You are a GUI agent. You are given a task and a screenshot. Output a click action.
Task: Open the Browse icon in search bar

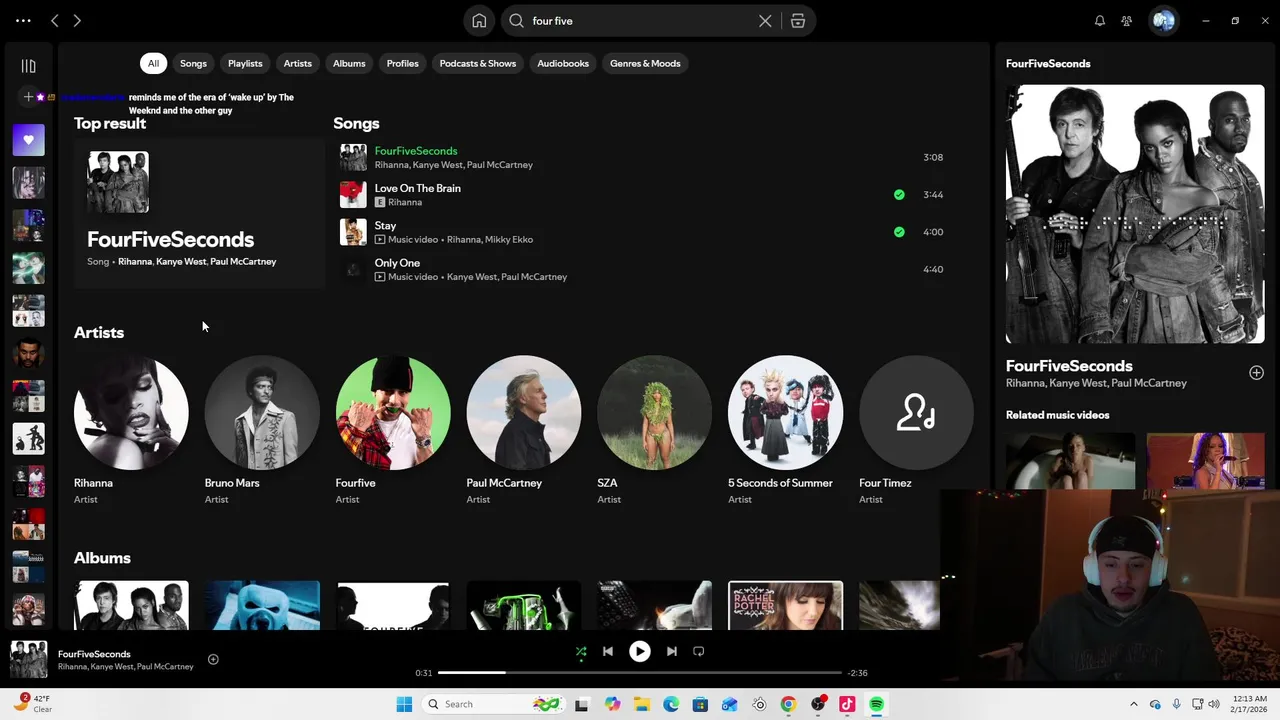(x=798, y=21)
